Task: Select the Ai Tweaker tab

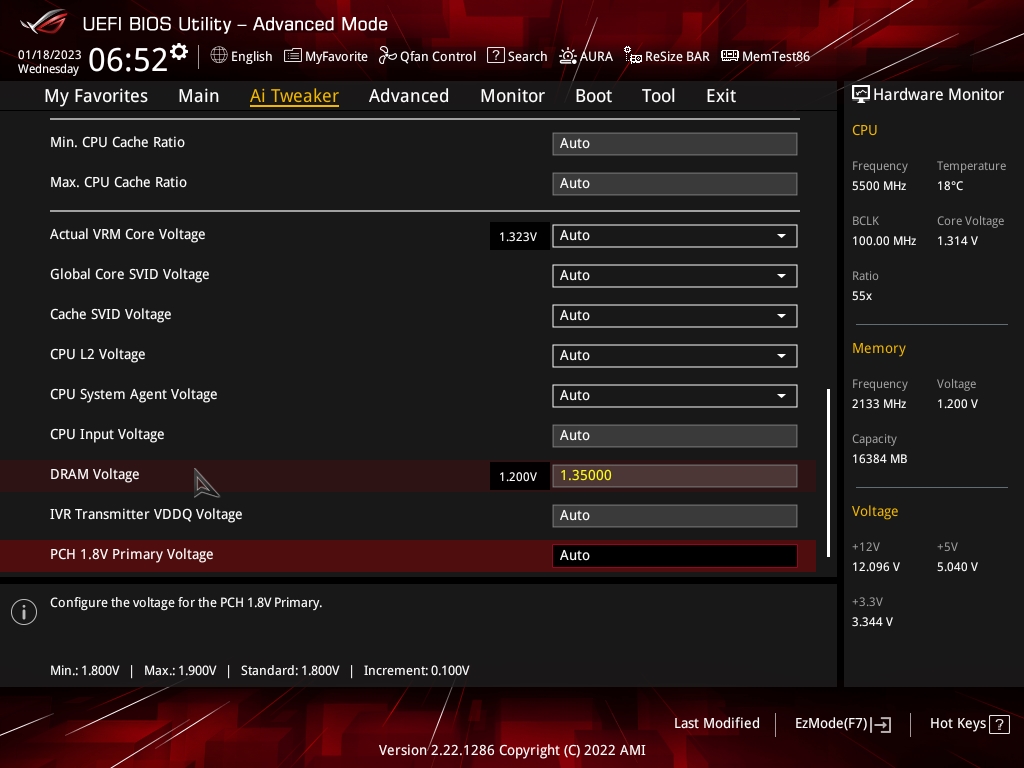Action: (x=294, y=96)
